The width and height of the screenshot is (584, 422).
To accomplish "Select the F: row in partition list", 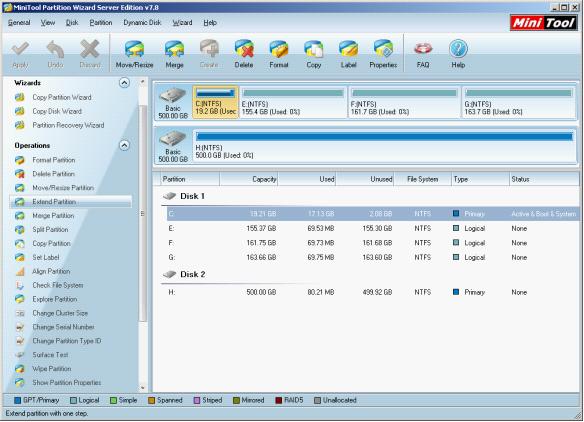I will click(373, 243).
